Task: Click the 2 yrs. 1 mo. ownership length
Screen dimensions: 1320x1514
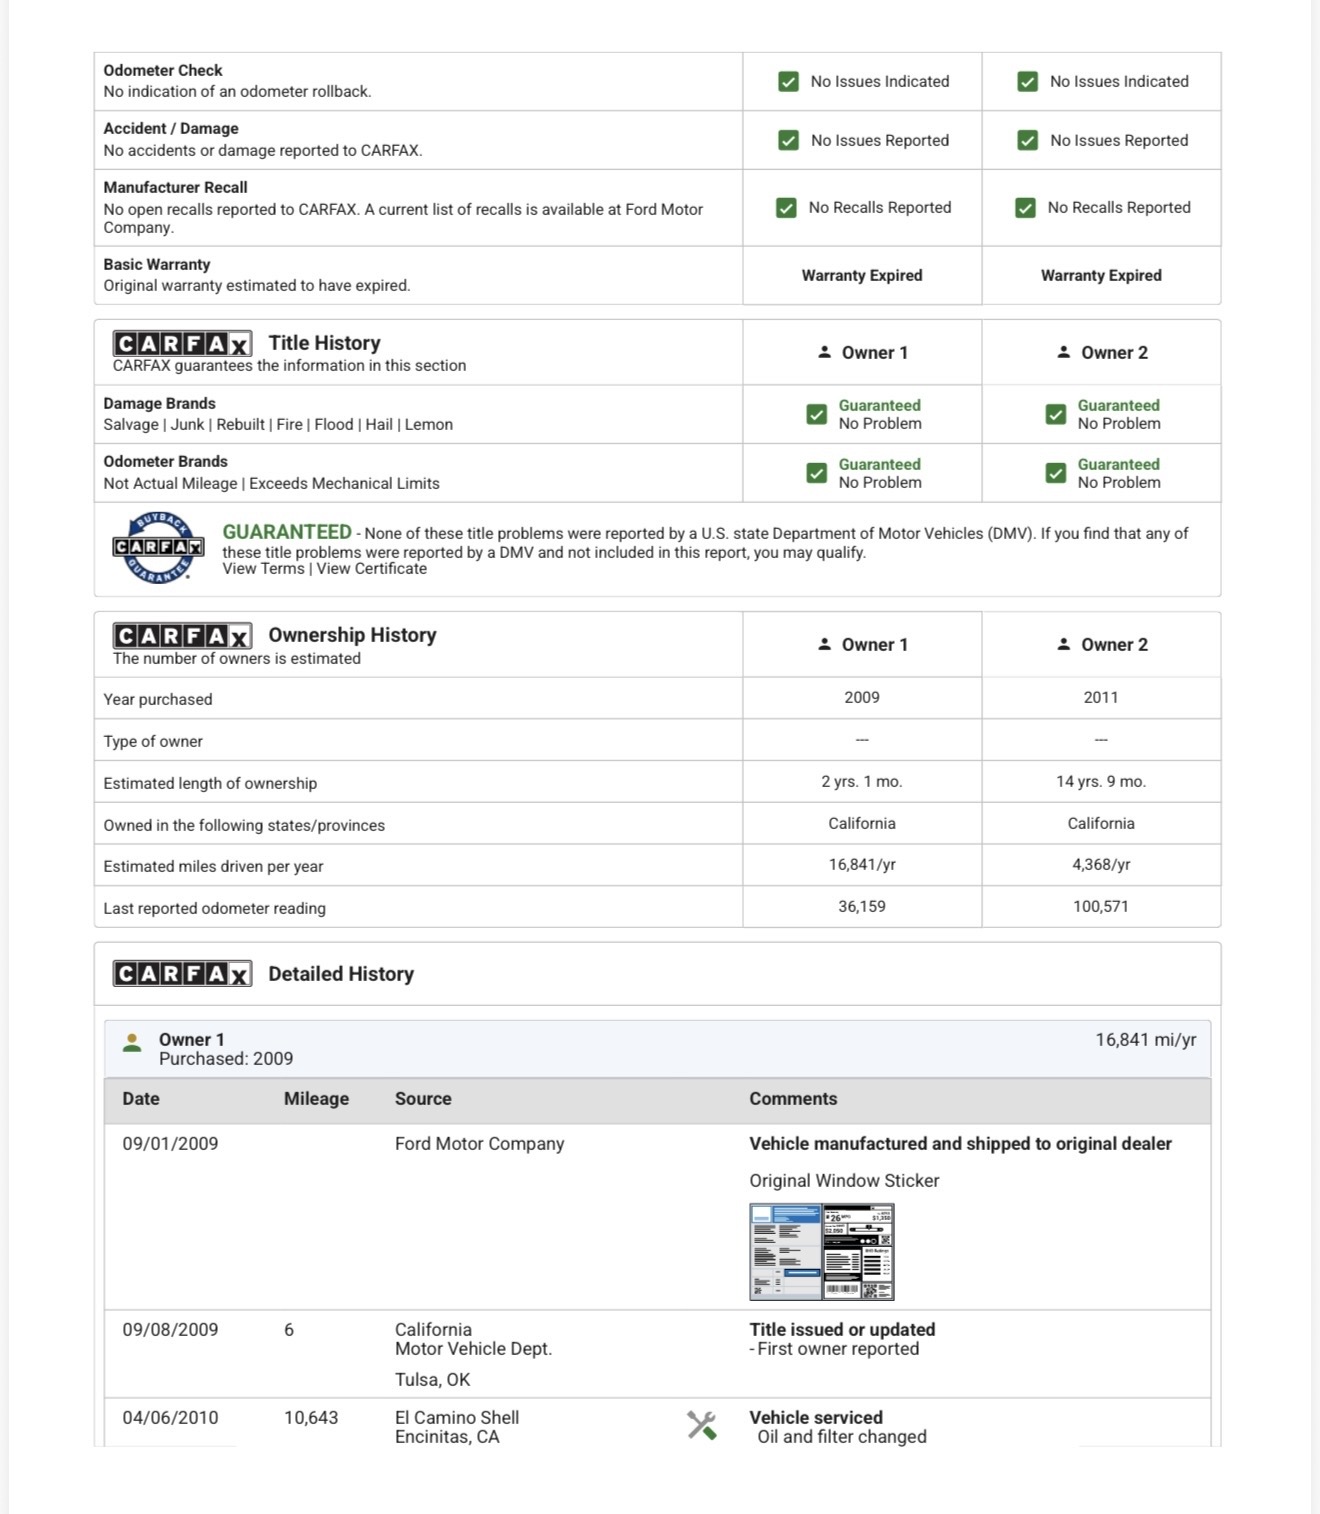Action: point(862,782)
